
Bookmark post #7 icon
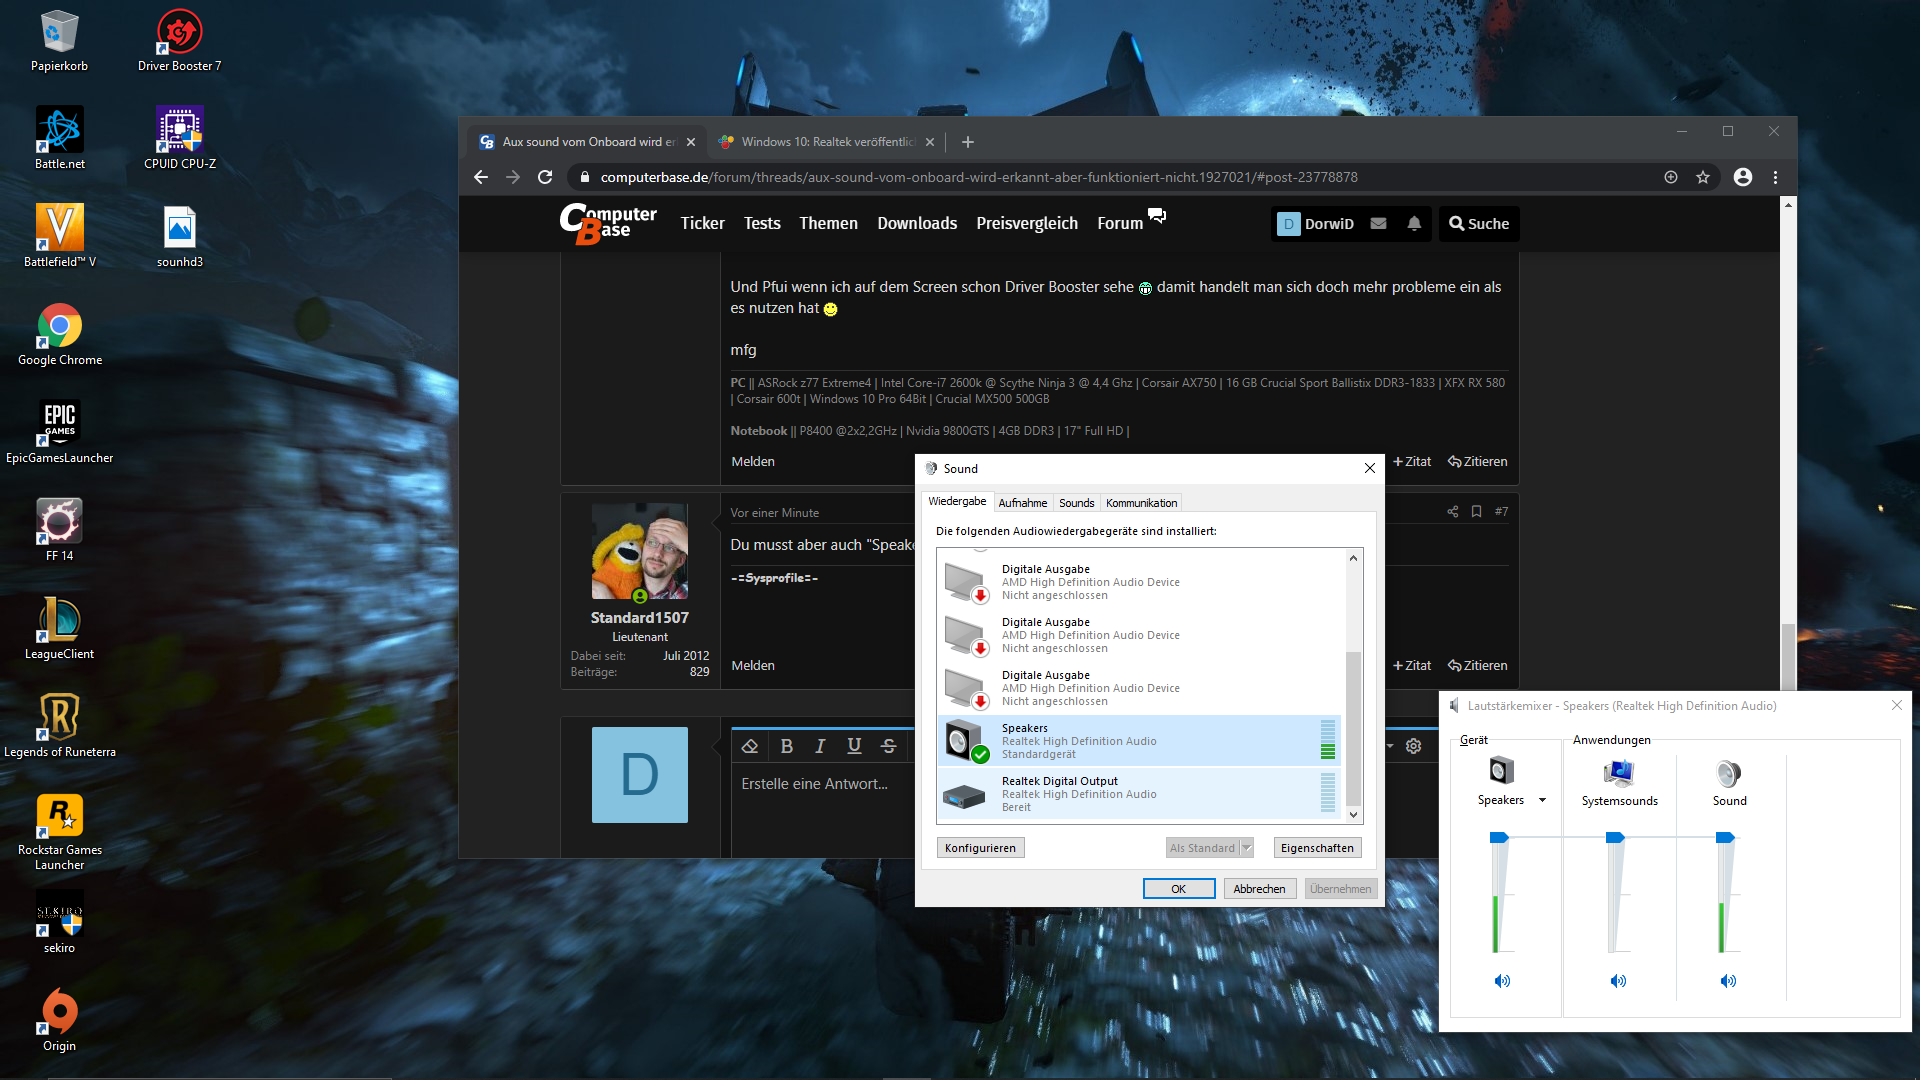click(1476, 512)
